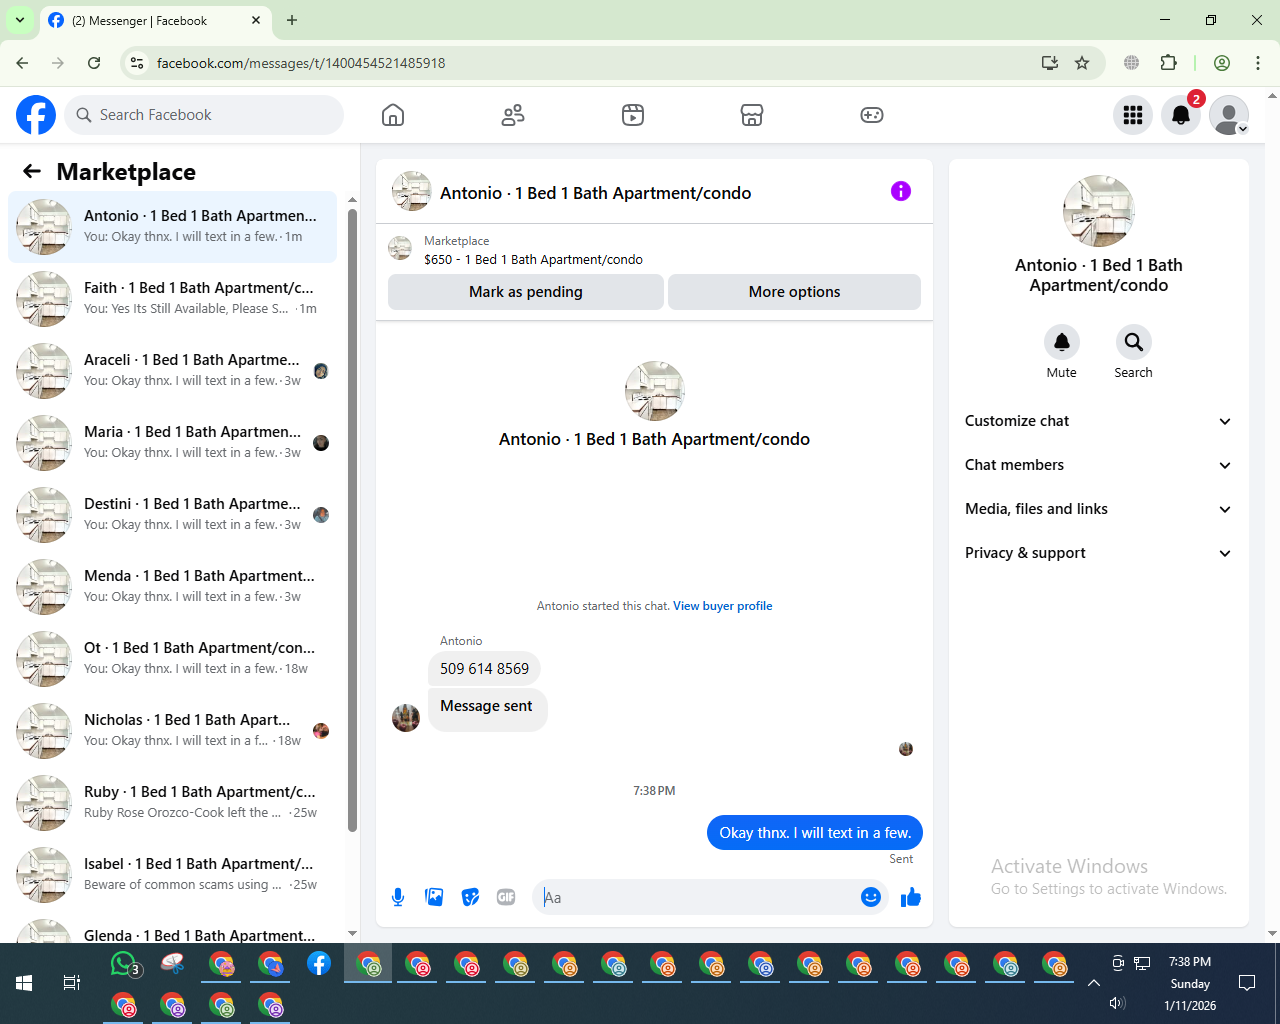Open new browser tab plus button
Screen dimensions: 1280x1024
coord(292,20)
